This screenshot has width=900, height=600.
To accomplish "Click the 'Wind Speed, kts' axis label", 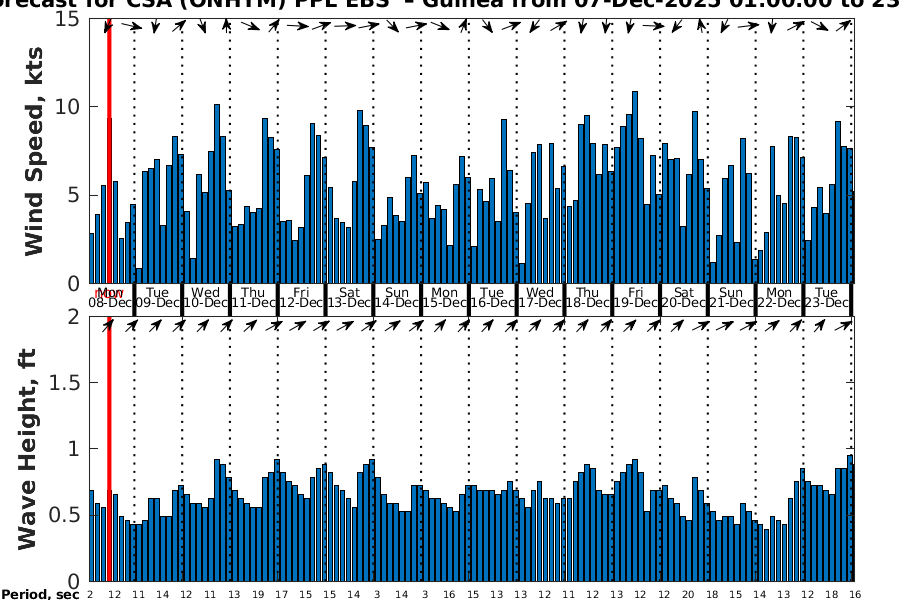I will 35,150.
